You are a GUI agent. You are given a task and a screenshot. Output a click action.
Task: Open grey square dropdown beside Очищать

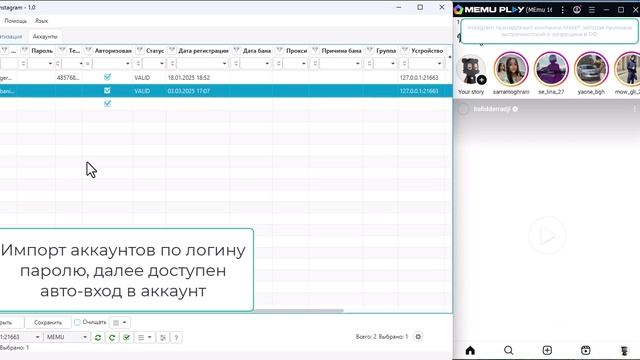tap(120, 322)
